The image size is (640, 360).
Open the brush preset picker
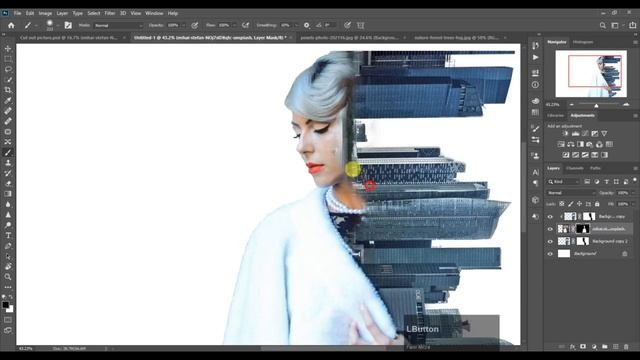[52, 25]
